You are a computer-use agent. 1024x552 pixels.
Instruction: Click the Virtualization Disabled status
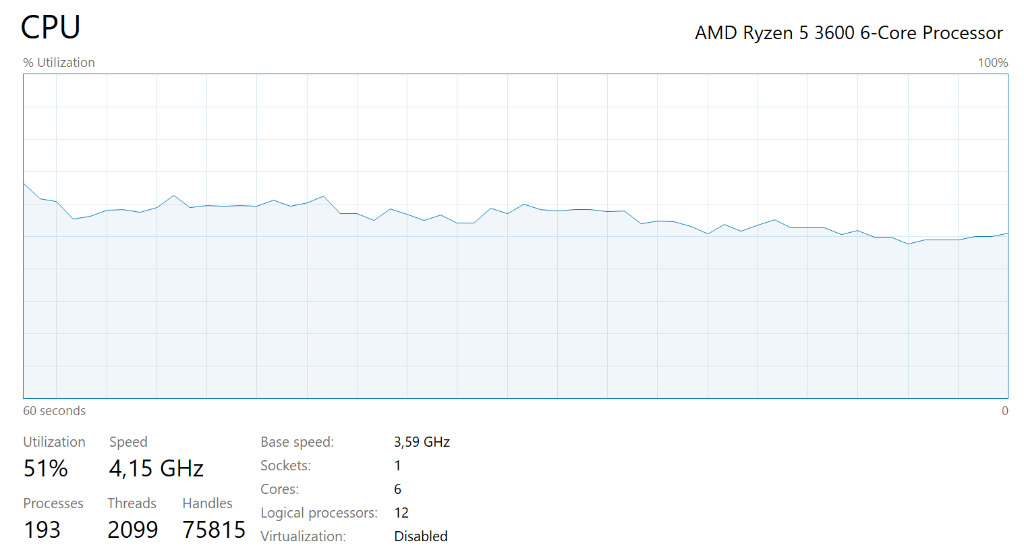coord(420,537)
